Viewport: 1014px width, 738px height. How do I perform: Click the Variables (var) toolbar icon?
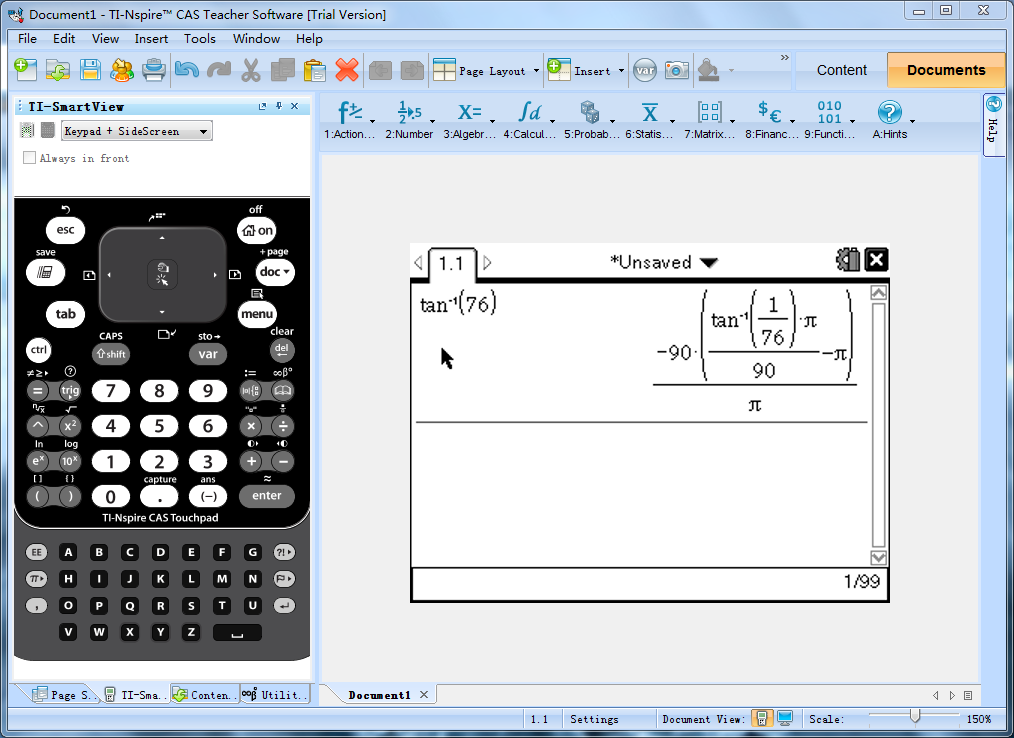(645, 71)
